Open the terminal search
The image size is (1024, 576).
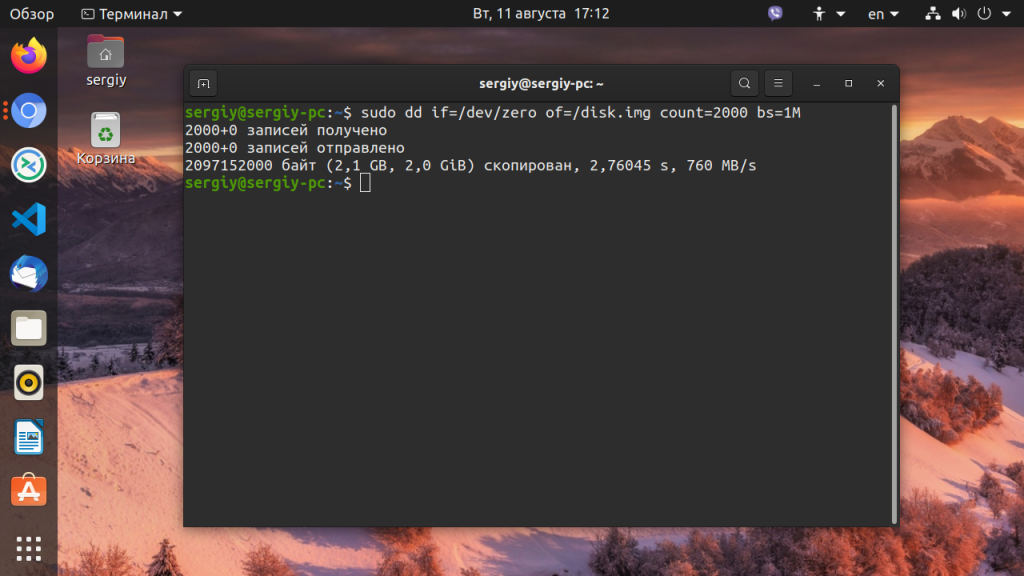coord(744,83)
